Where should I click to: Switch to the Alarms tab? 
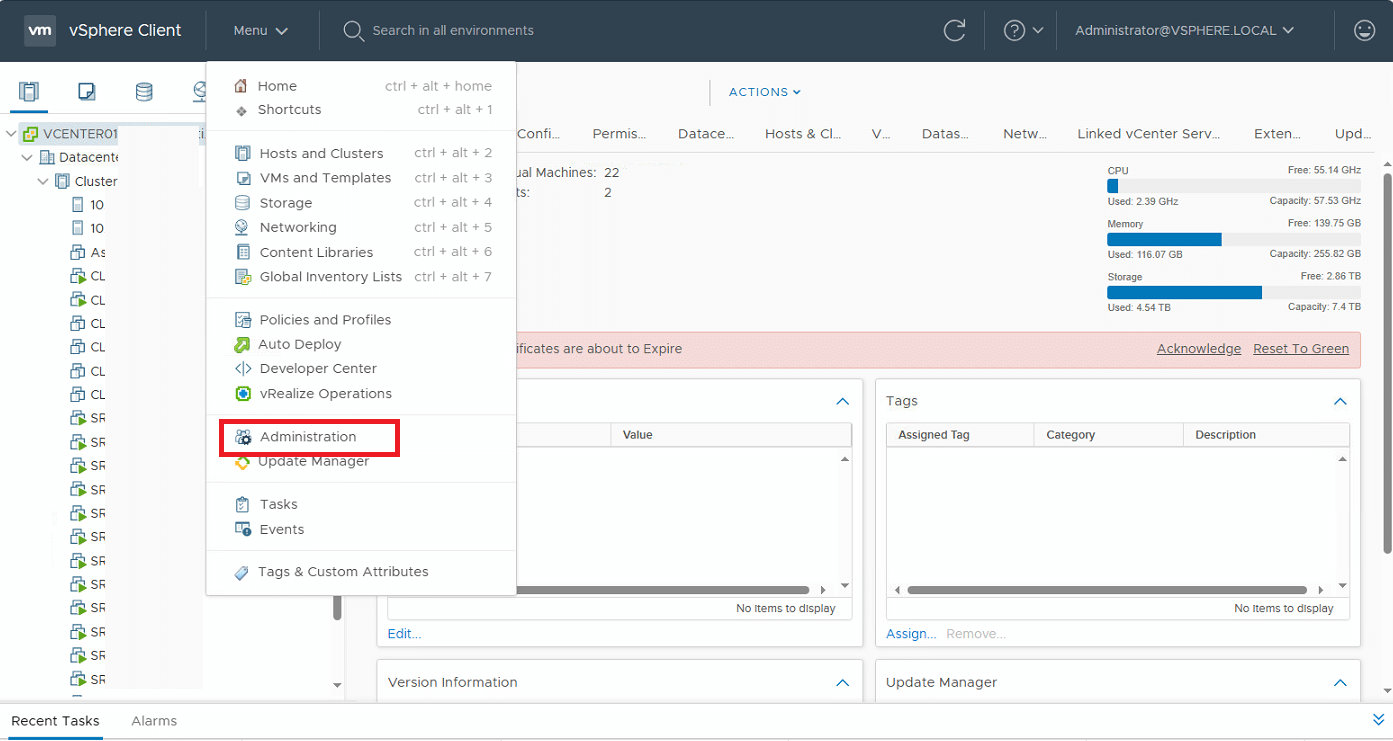point(154,721)
